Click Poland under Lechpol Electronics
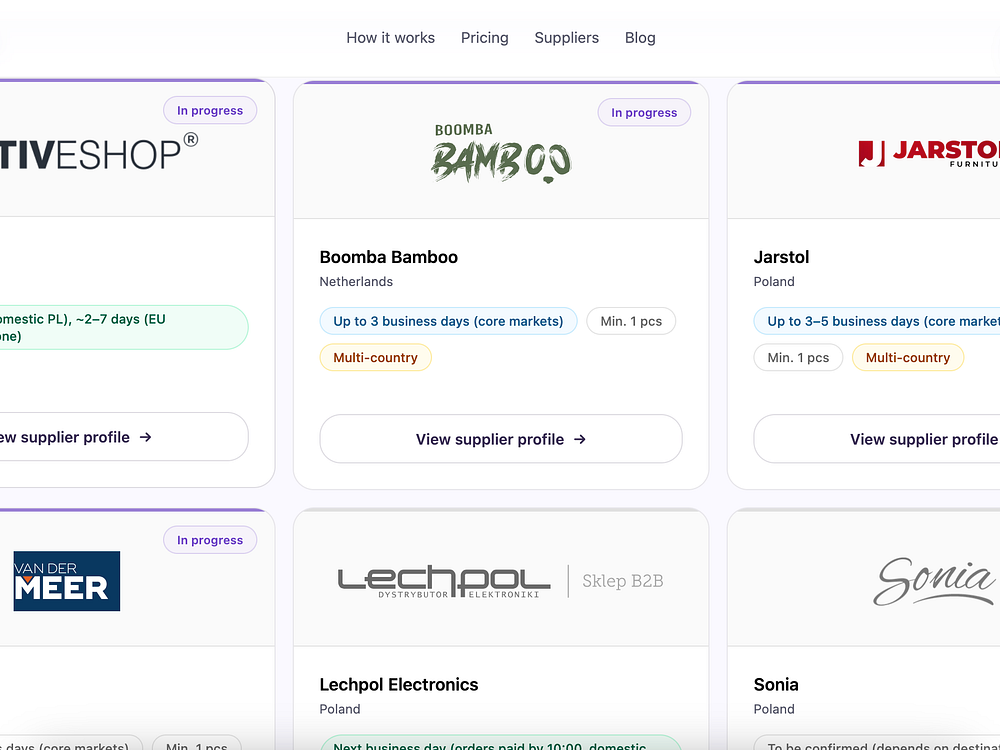 [x=339, y=709]
